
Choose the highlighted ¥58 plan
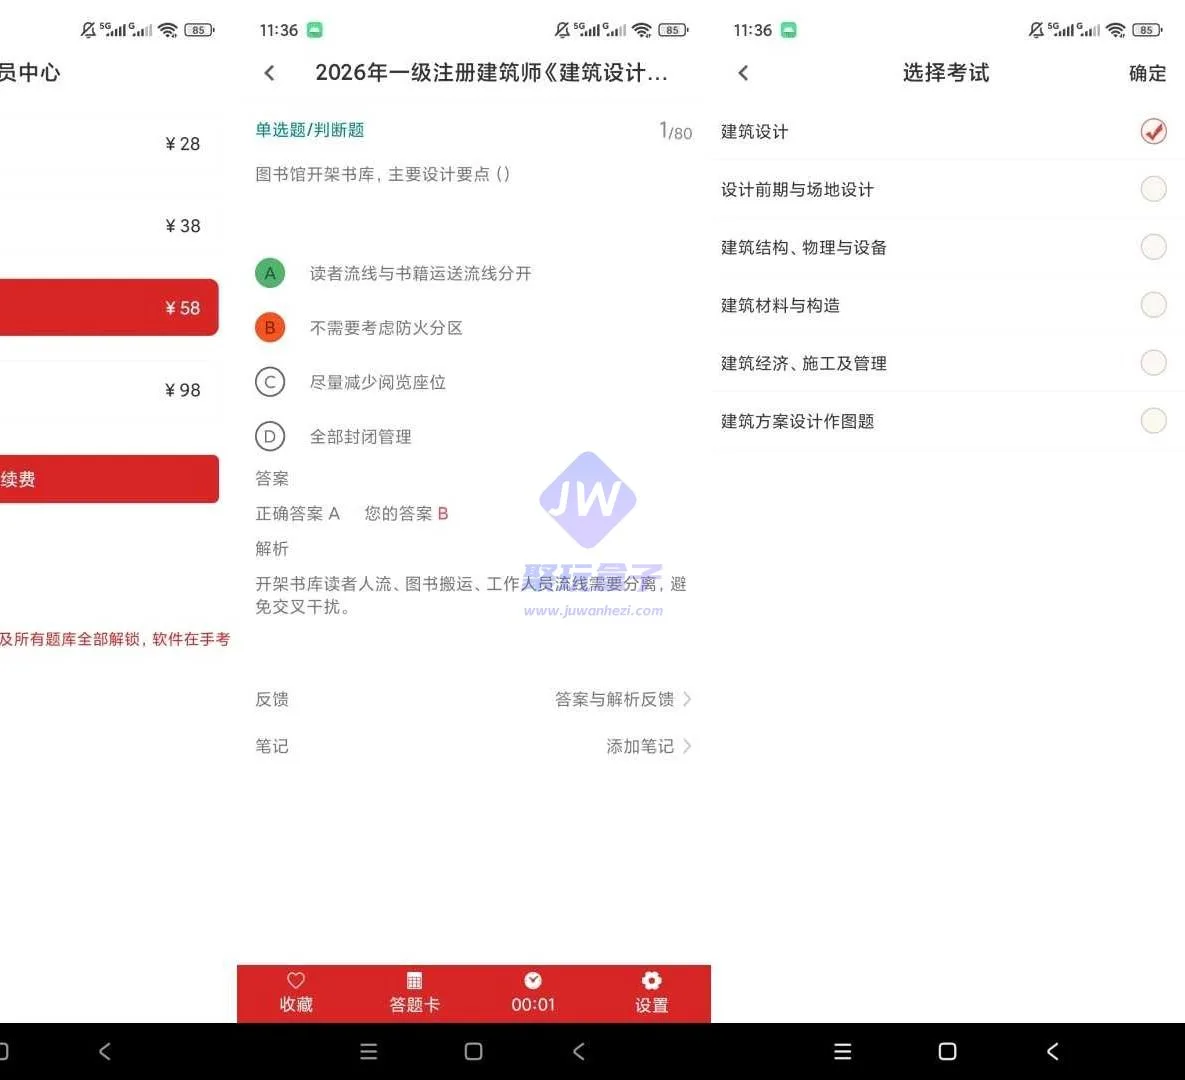[109, 308]
